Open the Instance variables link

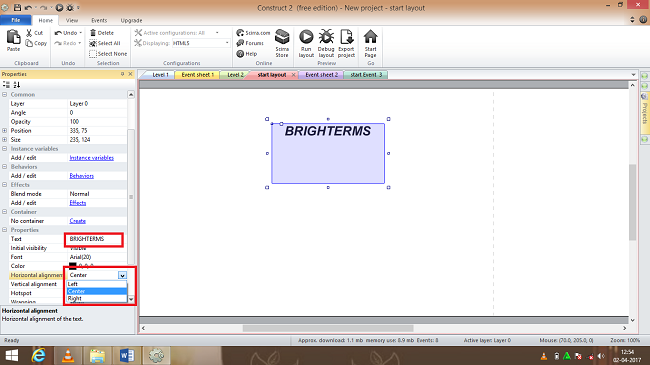coord(92,158)
